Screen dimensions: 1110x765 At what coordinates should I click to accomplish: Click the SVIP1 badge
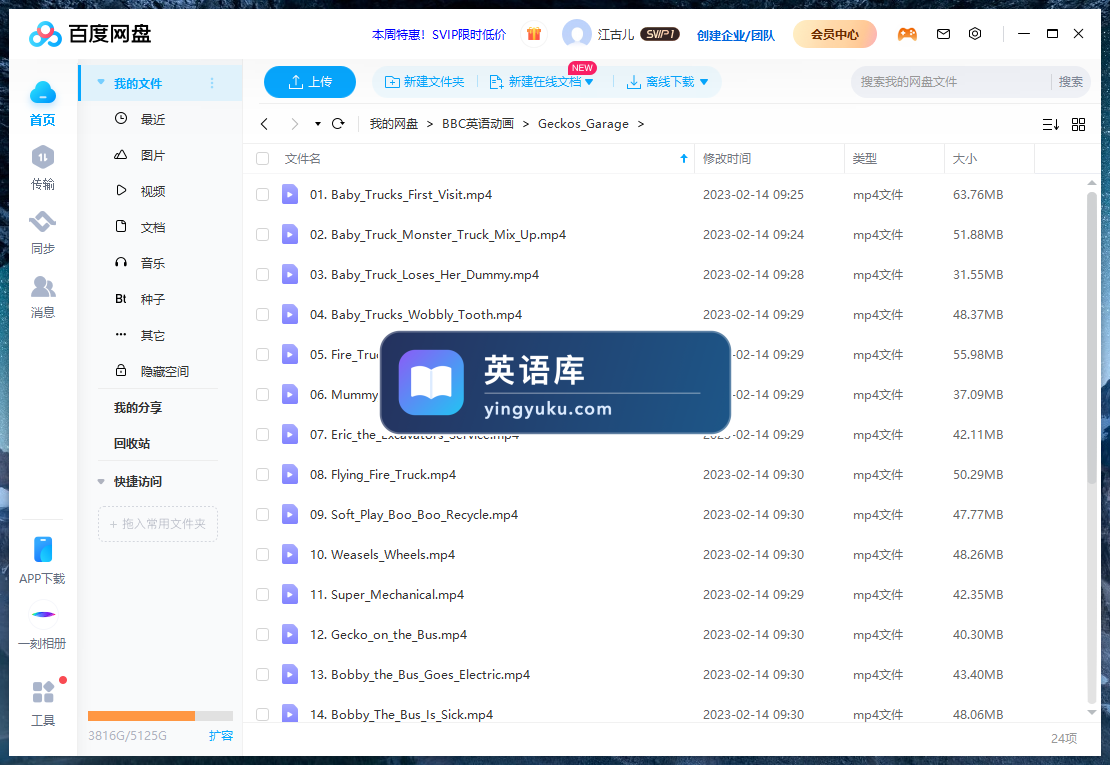click(x=660, y=34)
